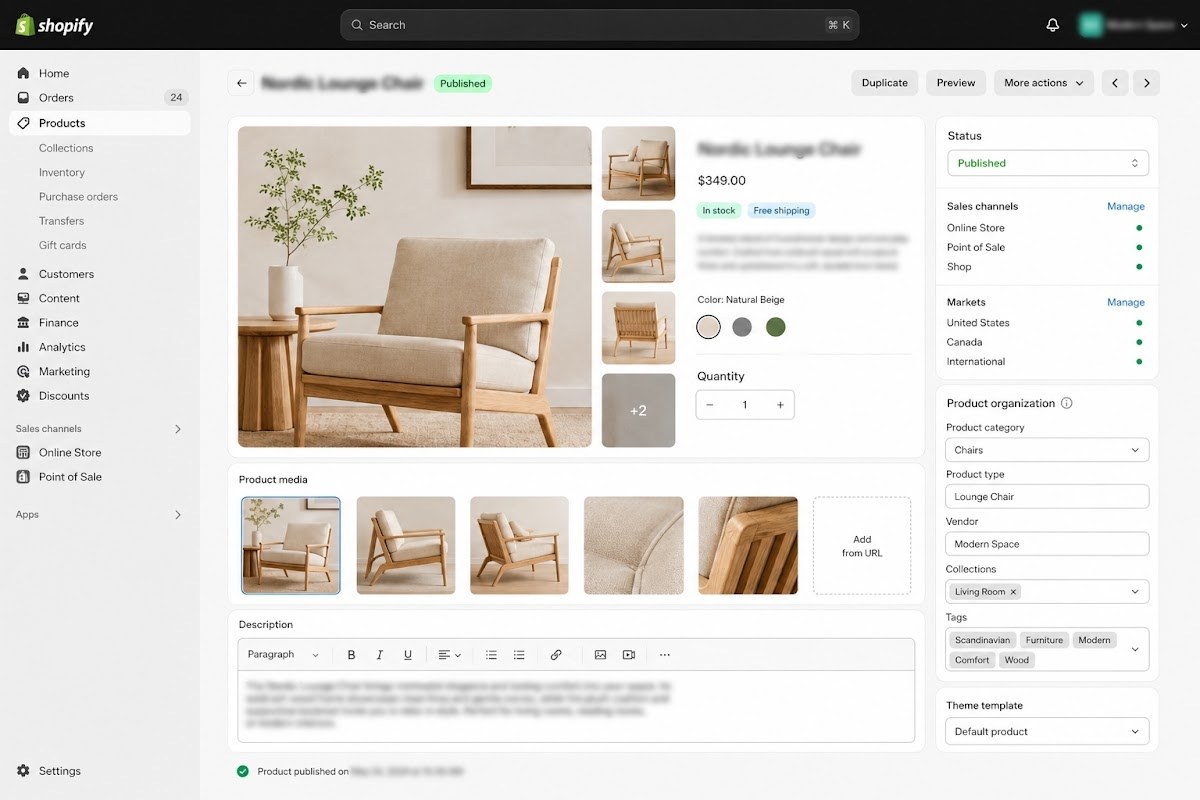Click the Scandinavian tag
1200x800 pixels.
point(982,640)
